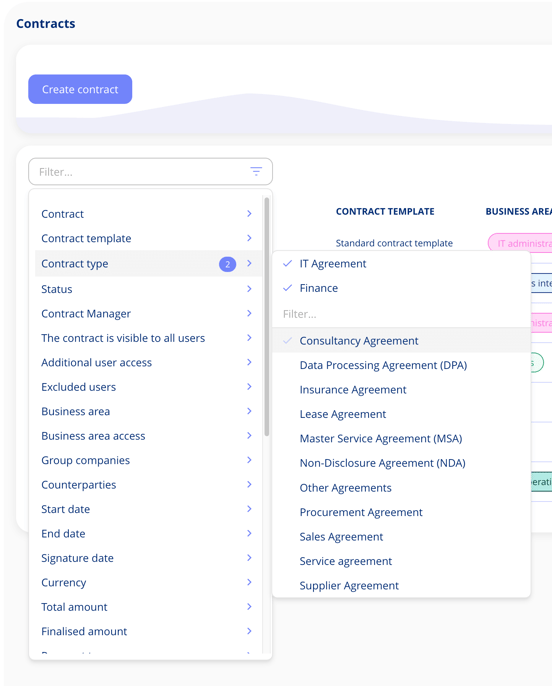Image resolution: width=552 pixels, height=686 pixels.
Task: Expand the Start date filter submenu
Action: [x=148, y=509]
